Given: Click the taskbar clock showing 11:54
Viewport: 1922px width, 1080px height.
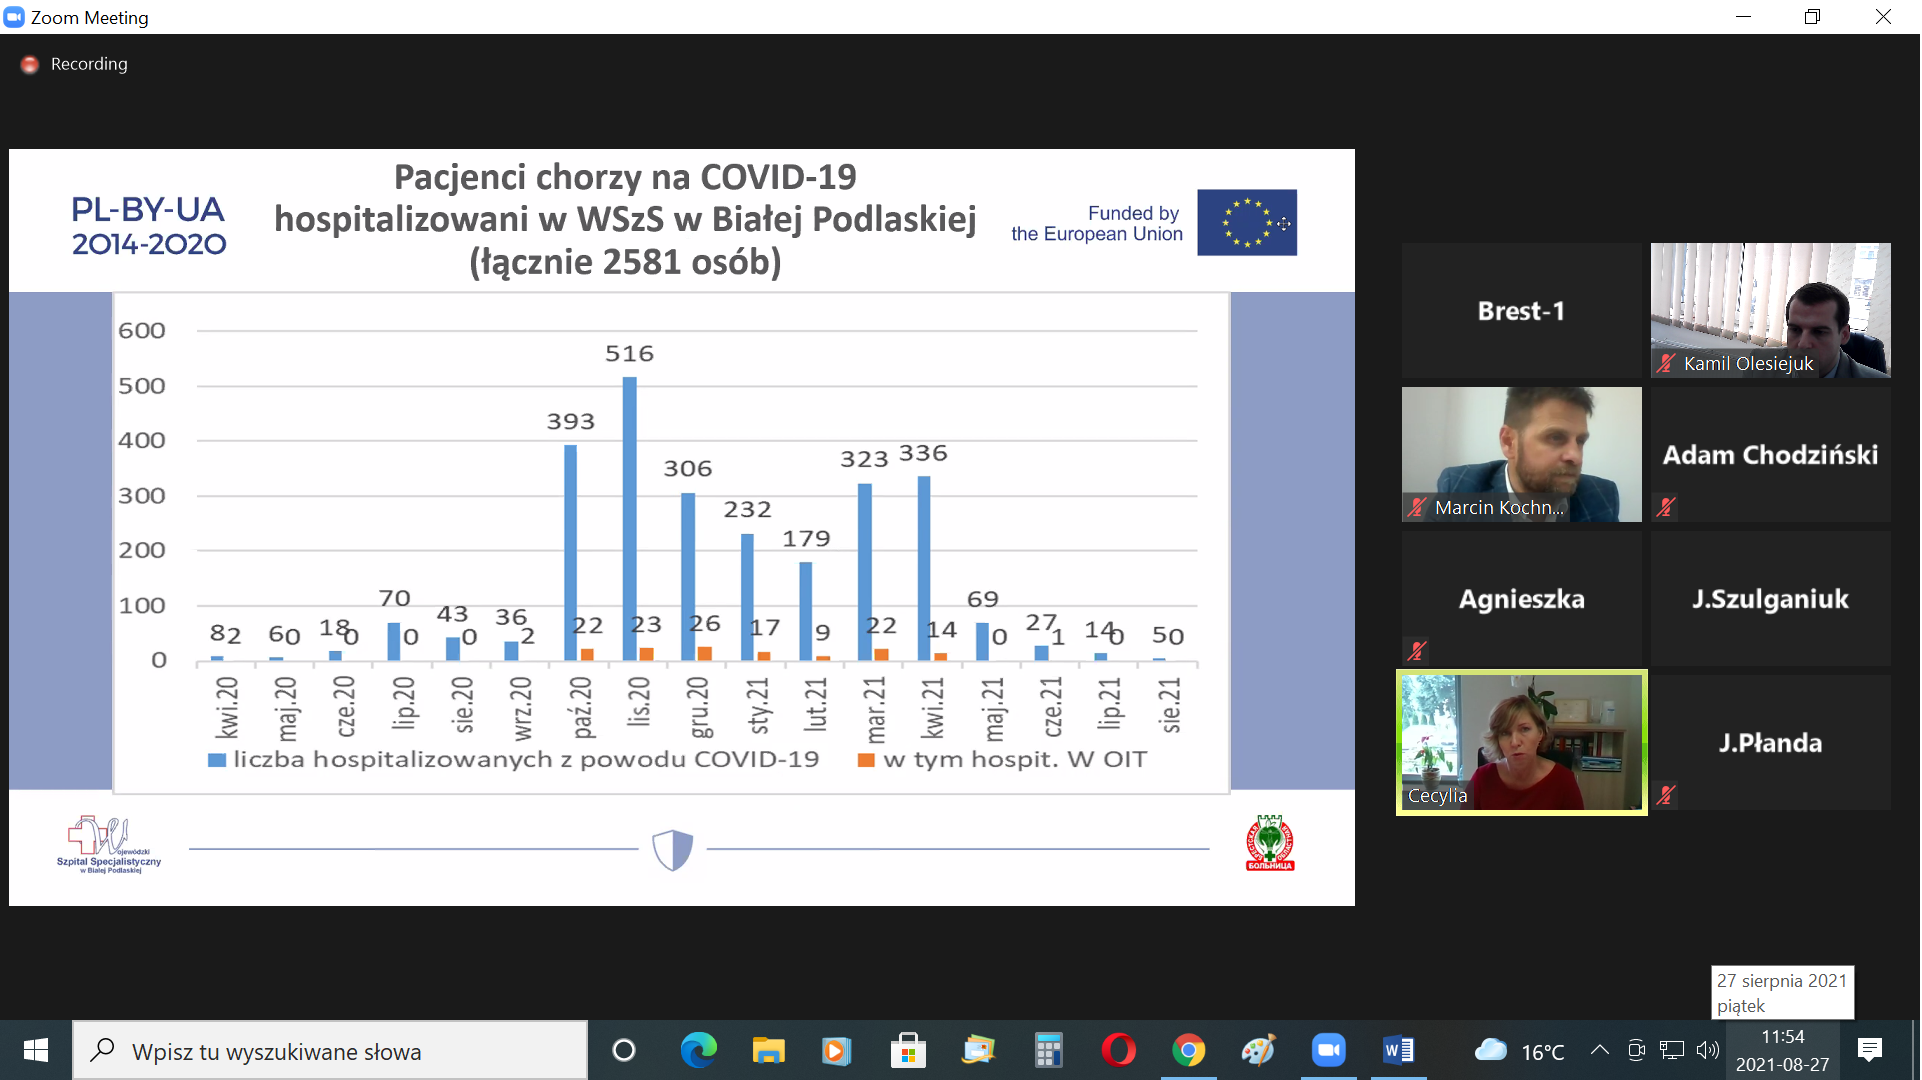Looking at the screenshot, I should (1782, 1050).
